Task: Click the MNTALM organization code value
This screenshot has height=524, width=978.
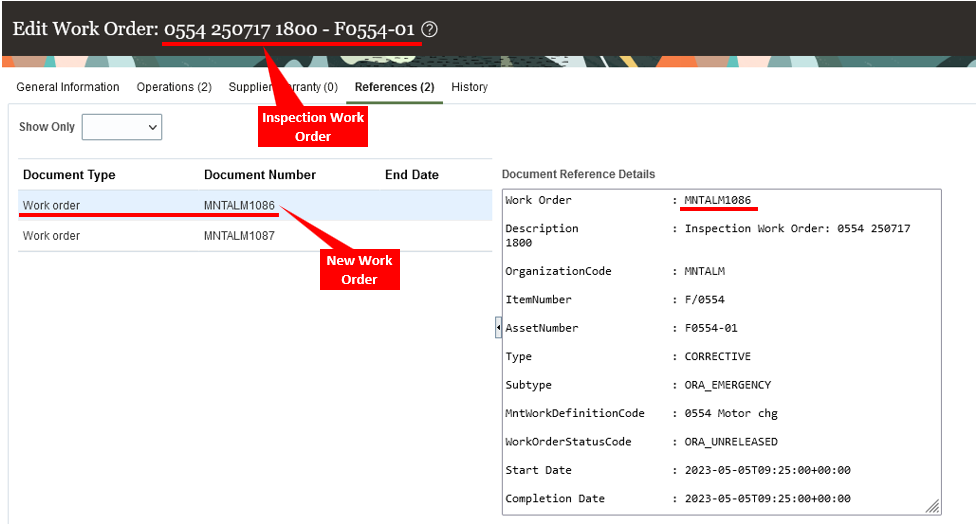Action: [x=704, y=271]
